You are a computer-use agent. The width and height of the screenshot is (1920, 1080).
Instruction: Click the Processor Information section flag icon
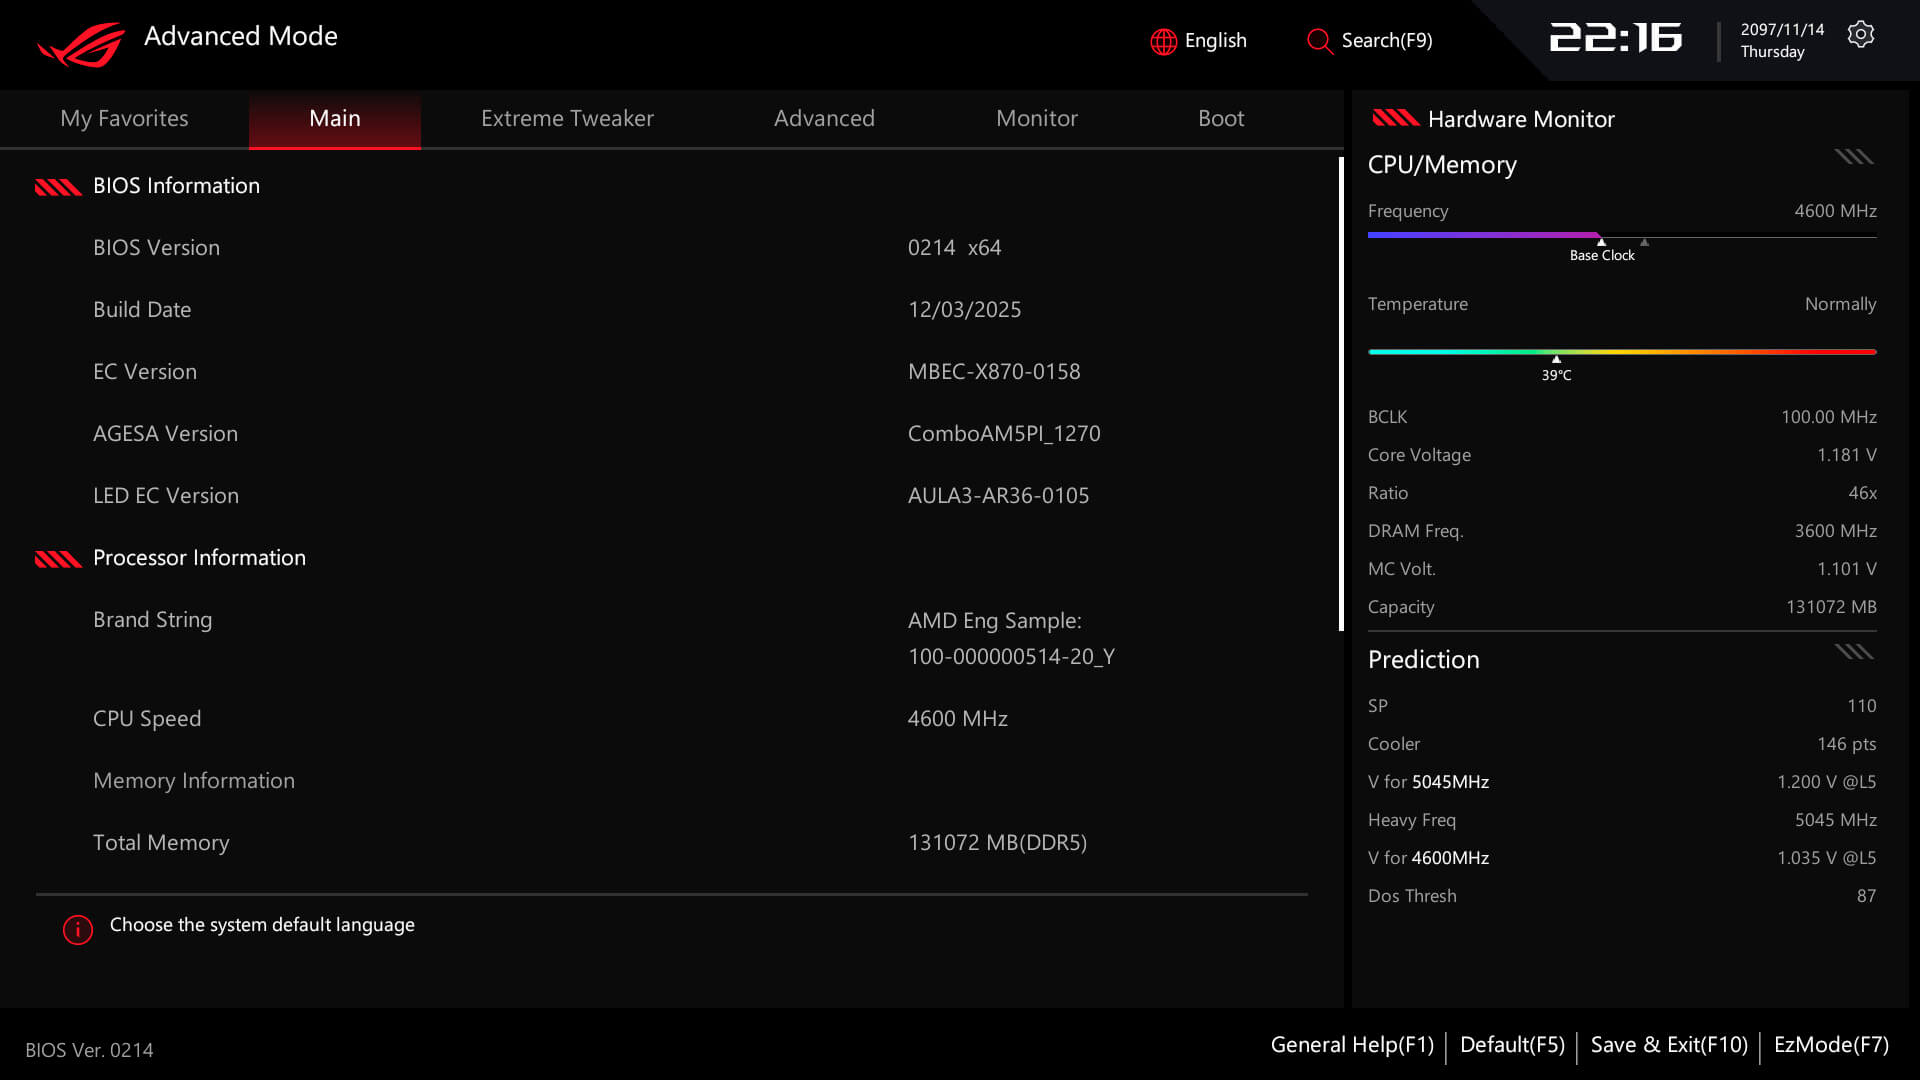click(57, 557)
